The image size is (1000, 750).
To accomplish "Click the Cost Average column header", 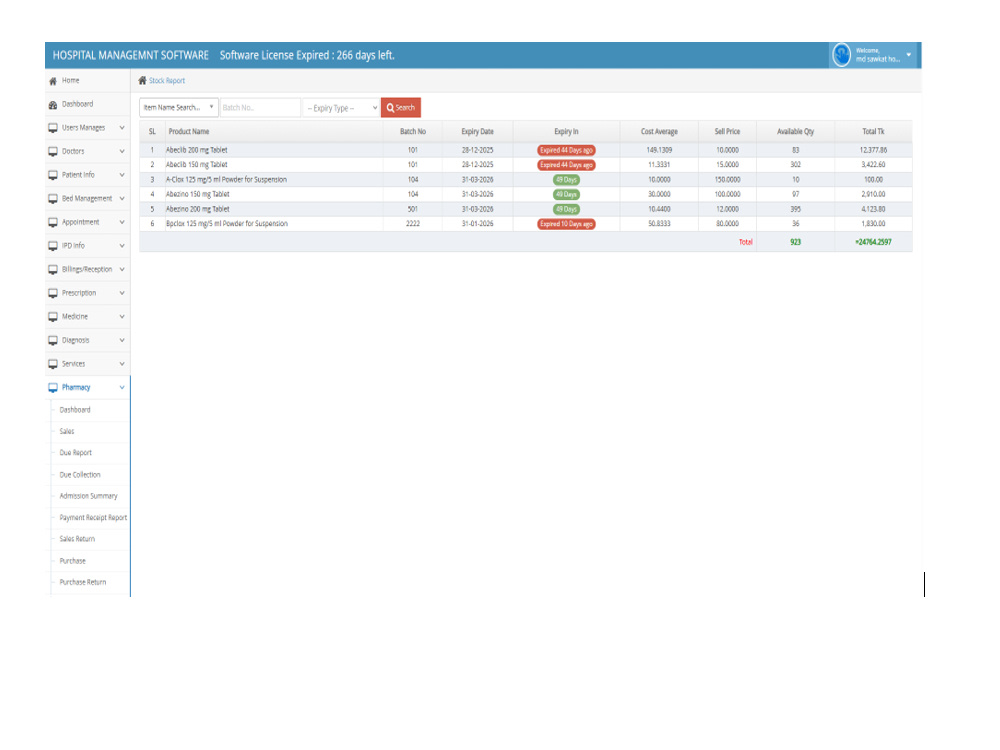I will (659, 132).
